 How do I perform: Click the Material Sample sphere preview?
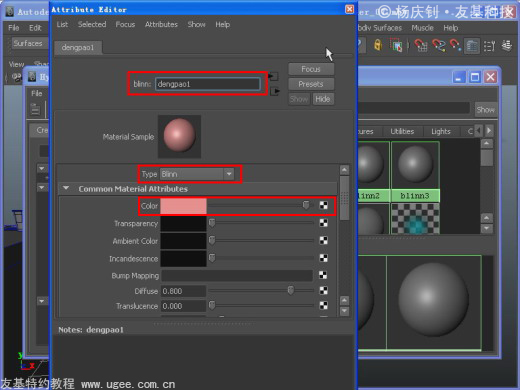(179, 136)
